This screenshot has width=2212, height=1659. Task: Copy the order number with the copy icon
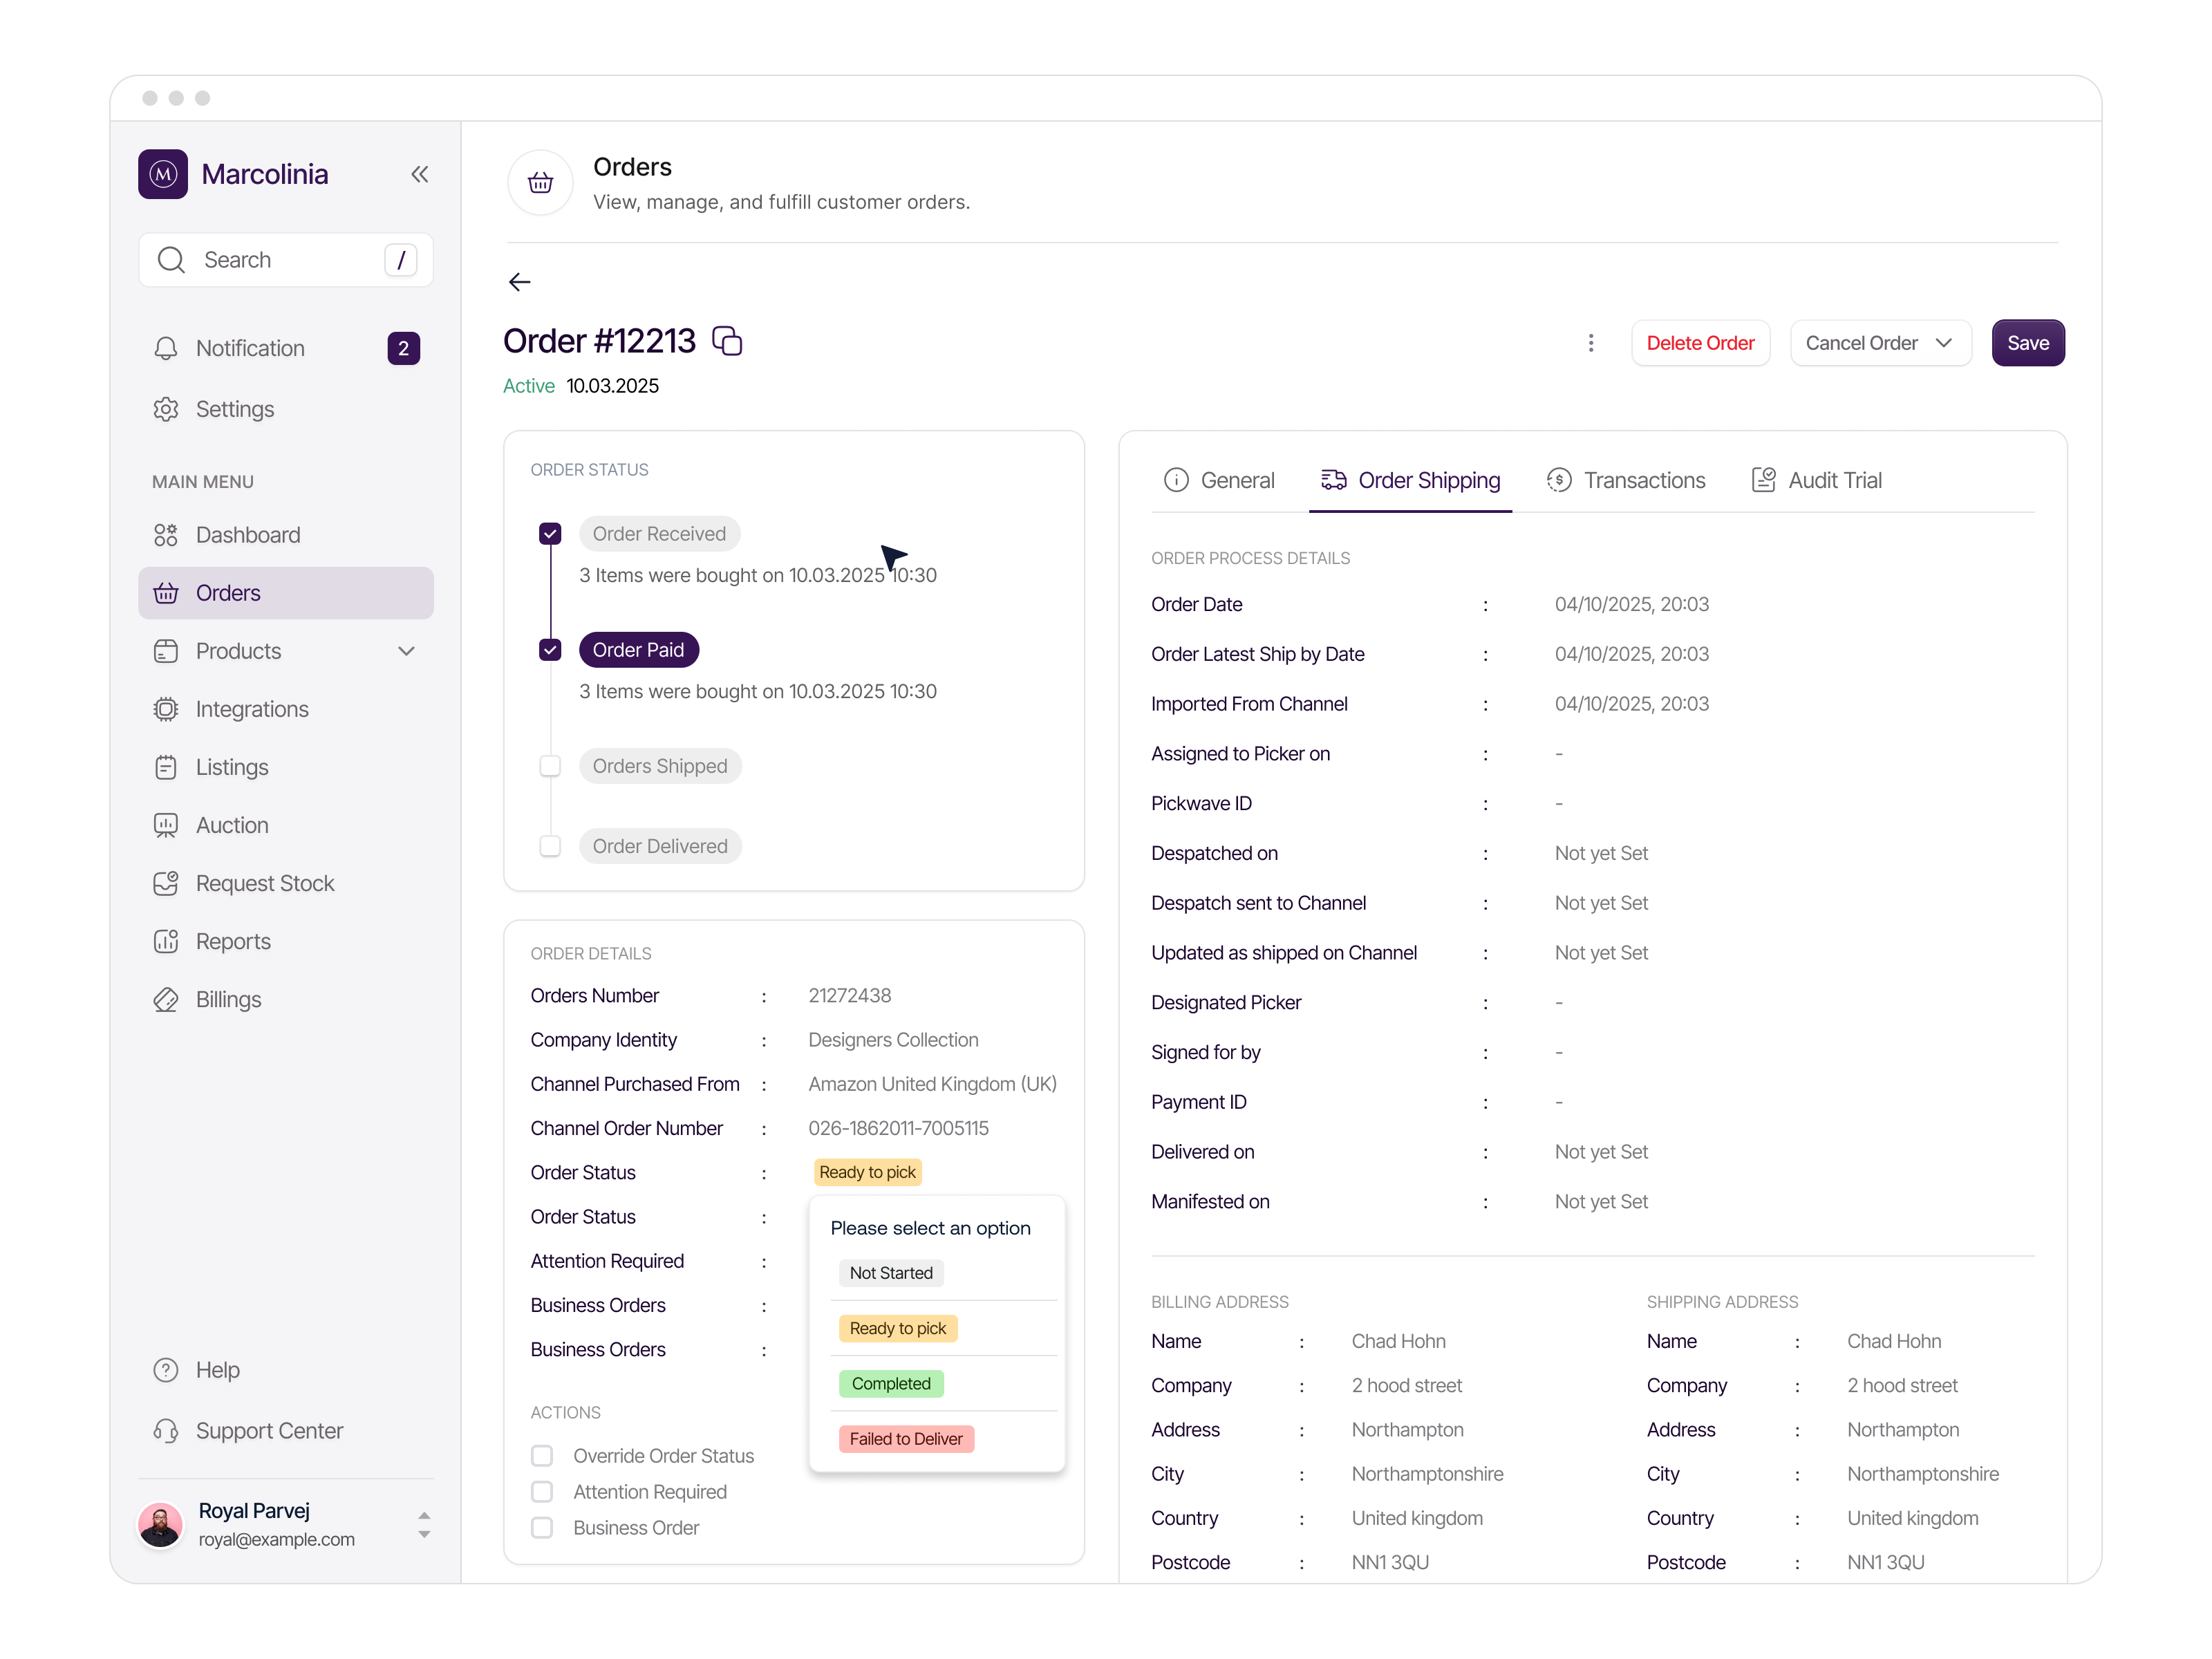click(727, 340)
